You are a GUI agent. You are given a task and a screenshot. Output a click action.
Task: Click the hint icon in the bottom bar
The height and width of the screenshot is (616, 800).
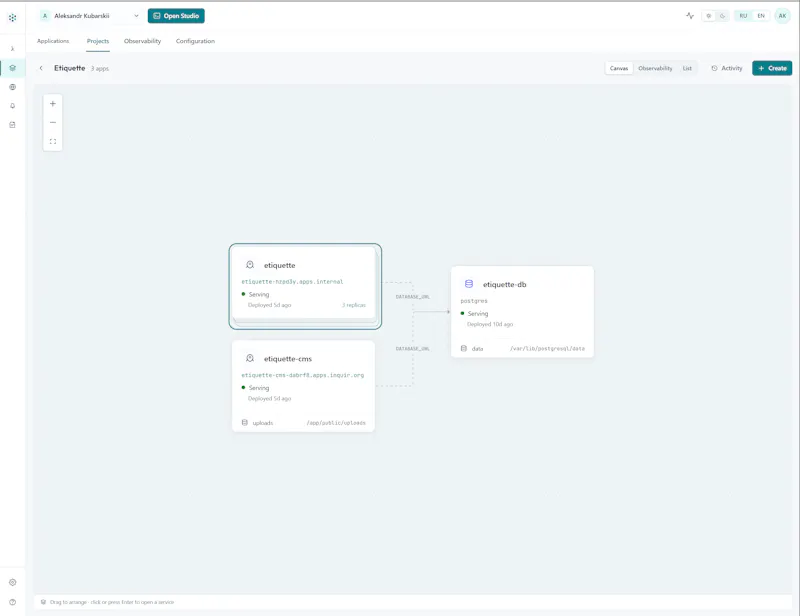43,602
